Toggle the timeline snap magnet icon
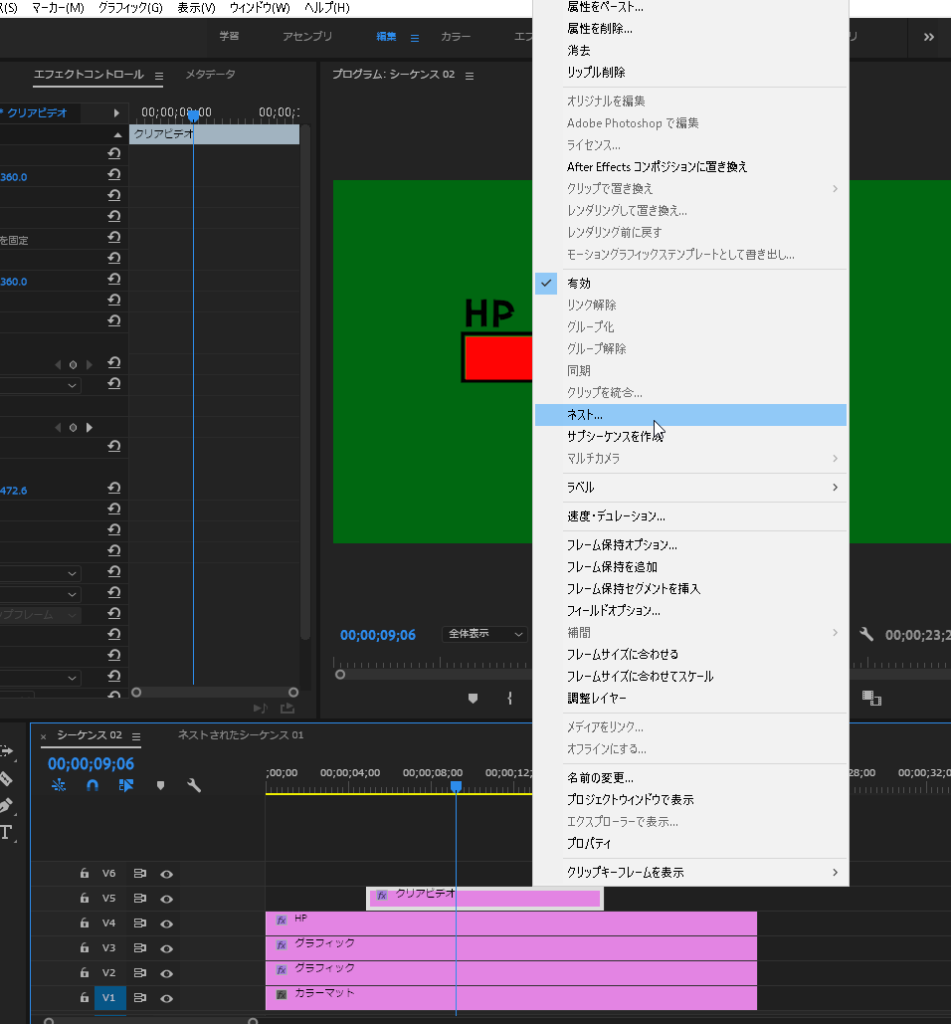This screenshot has height=1024, width=951. click(x=92, y=786)
